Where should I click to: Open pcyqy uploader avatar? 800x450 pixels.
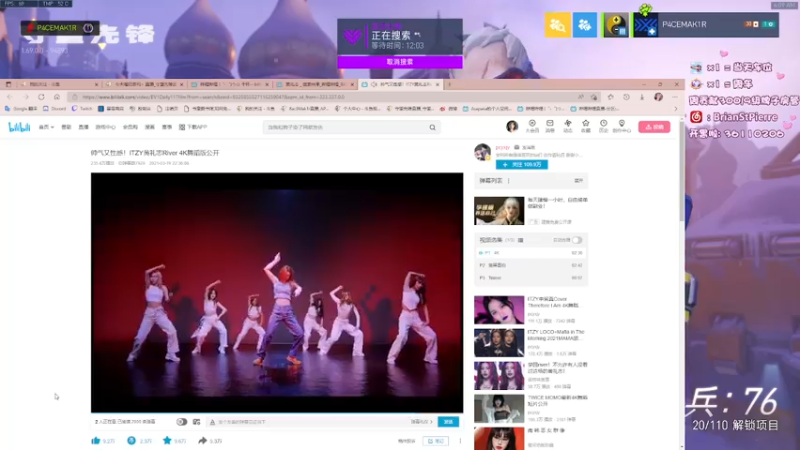tap(482, 152)
